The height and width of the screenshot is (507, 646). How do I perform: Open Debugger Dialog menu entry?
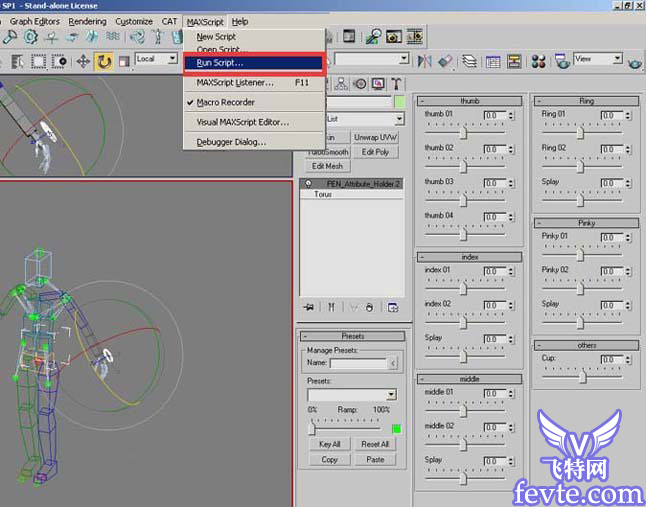253,142
